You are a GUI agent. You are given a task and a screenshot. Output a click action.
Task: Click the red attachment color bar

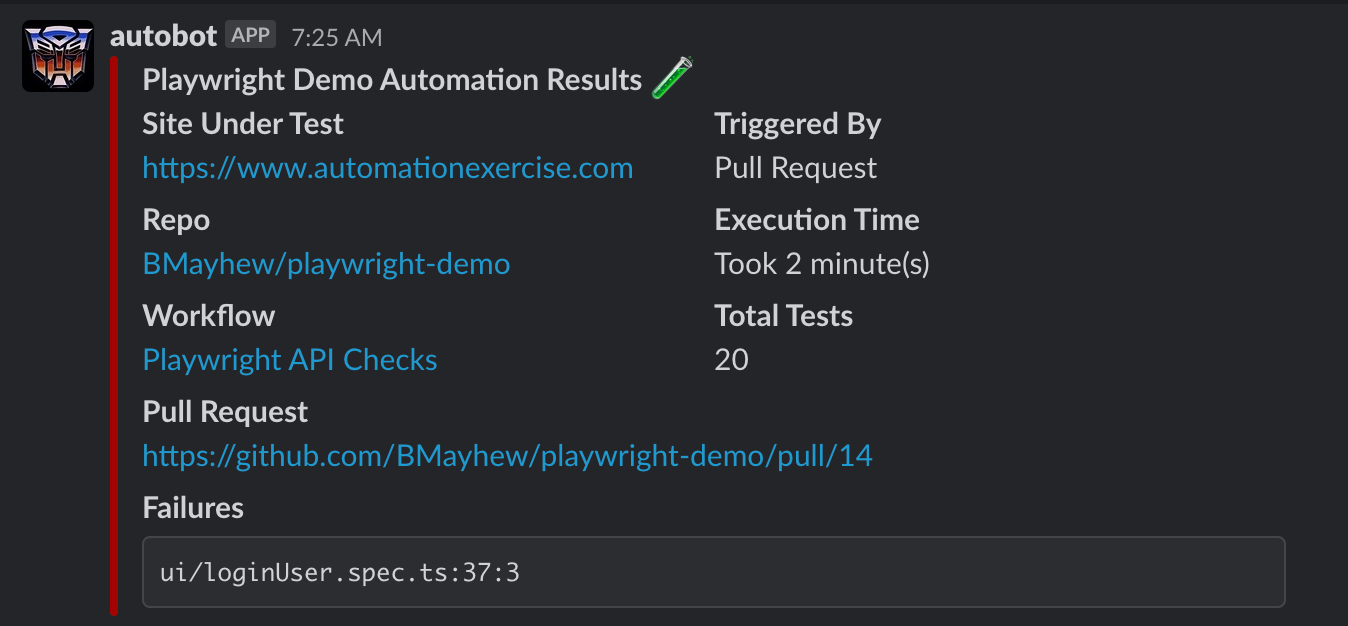(114, 336)
